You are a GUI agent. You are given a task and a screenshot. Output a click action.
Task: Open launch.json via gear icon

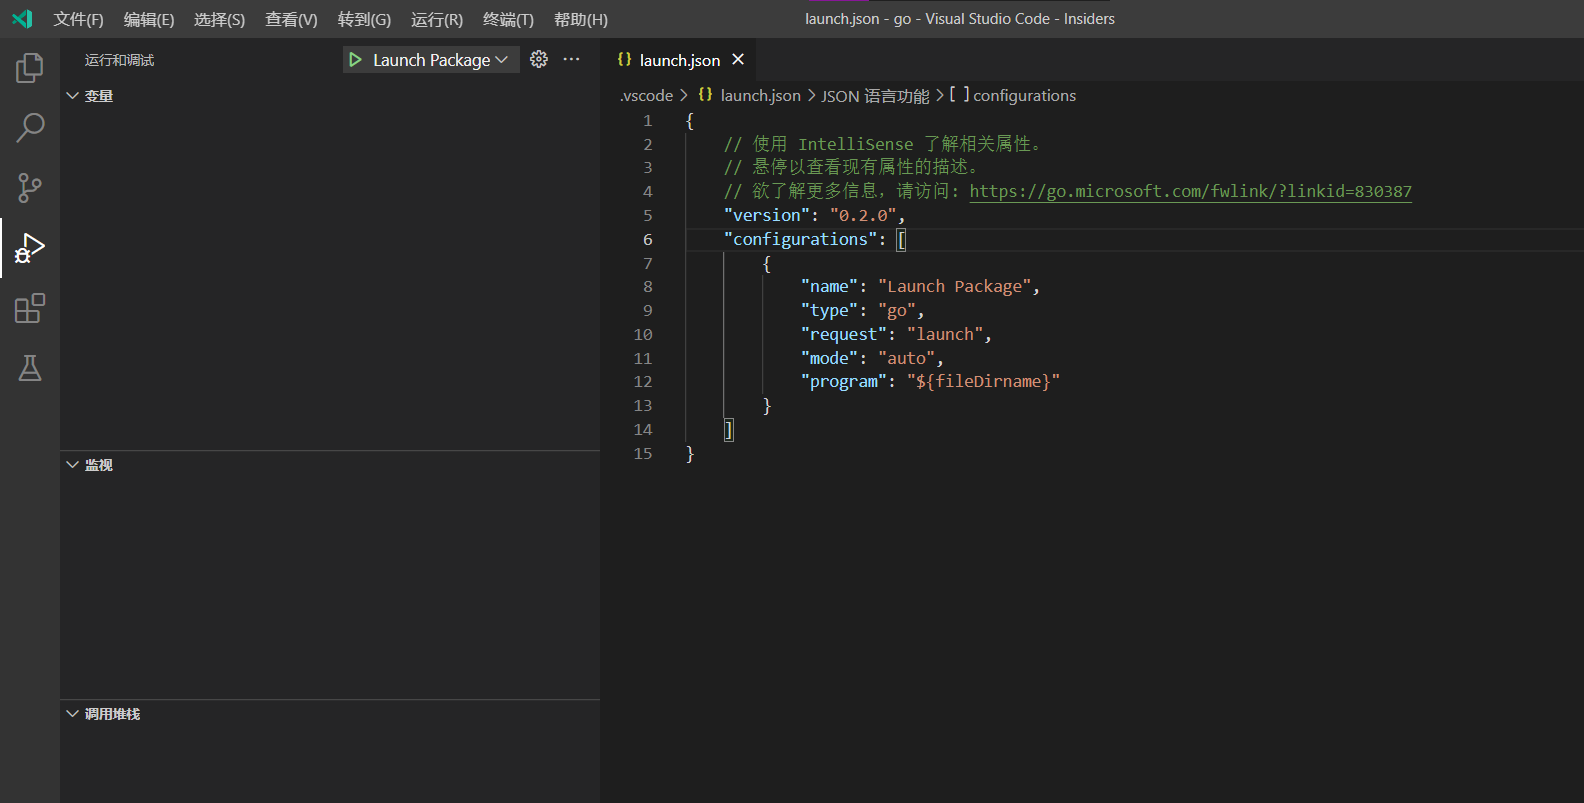[x=539, y=60]
